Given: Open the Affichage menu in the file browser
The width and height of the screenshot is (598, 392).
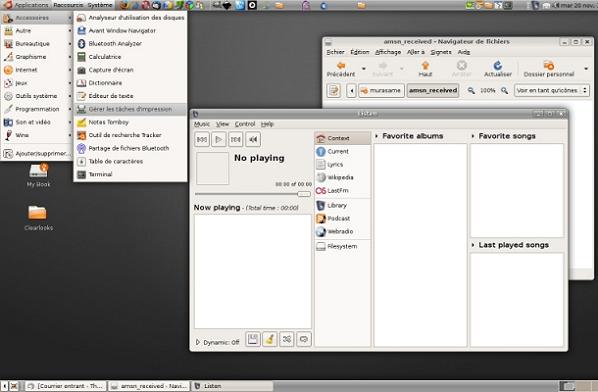Looking at the screenshot, I should coord(388,52).
